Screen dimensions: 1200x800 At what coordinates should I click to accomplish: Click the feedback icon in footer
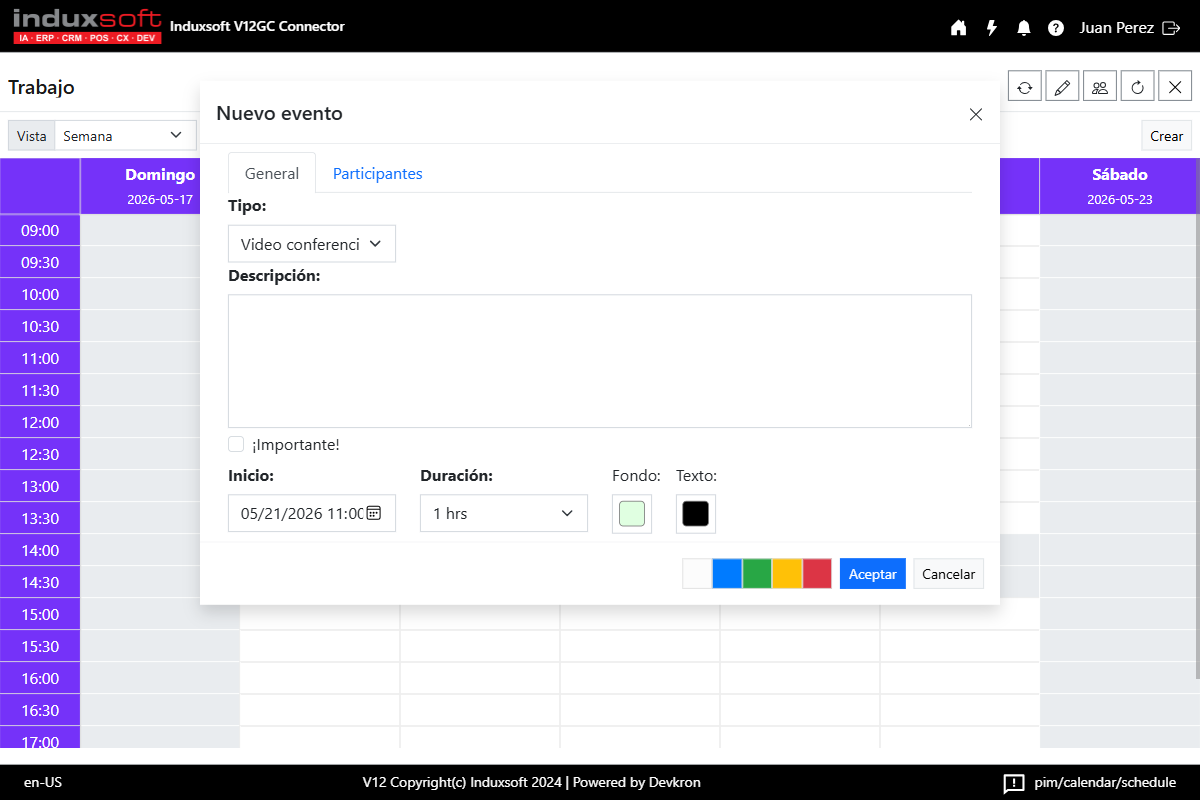coord(1014,783)
